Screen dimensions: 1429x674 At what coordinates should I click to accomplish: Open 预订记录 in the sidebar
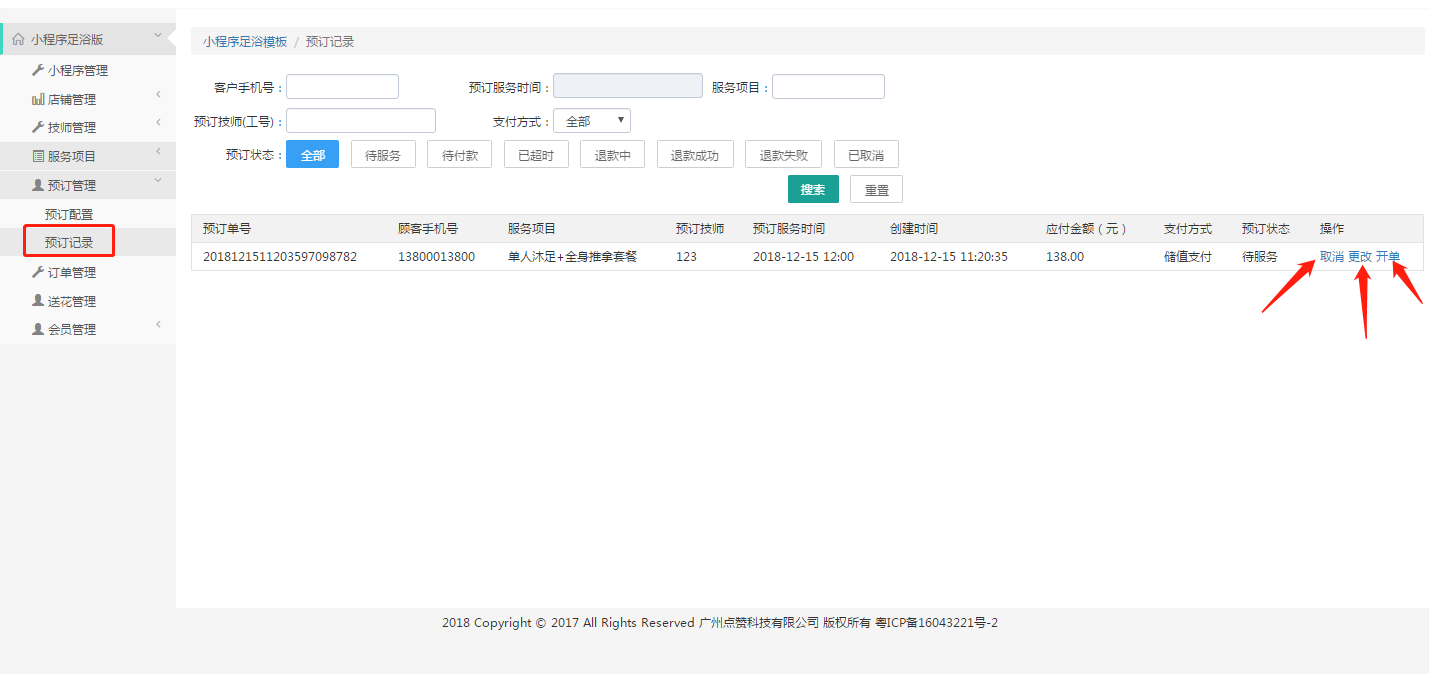pos(69,243)
